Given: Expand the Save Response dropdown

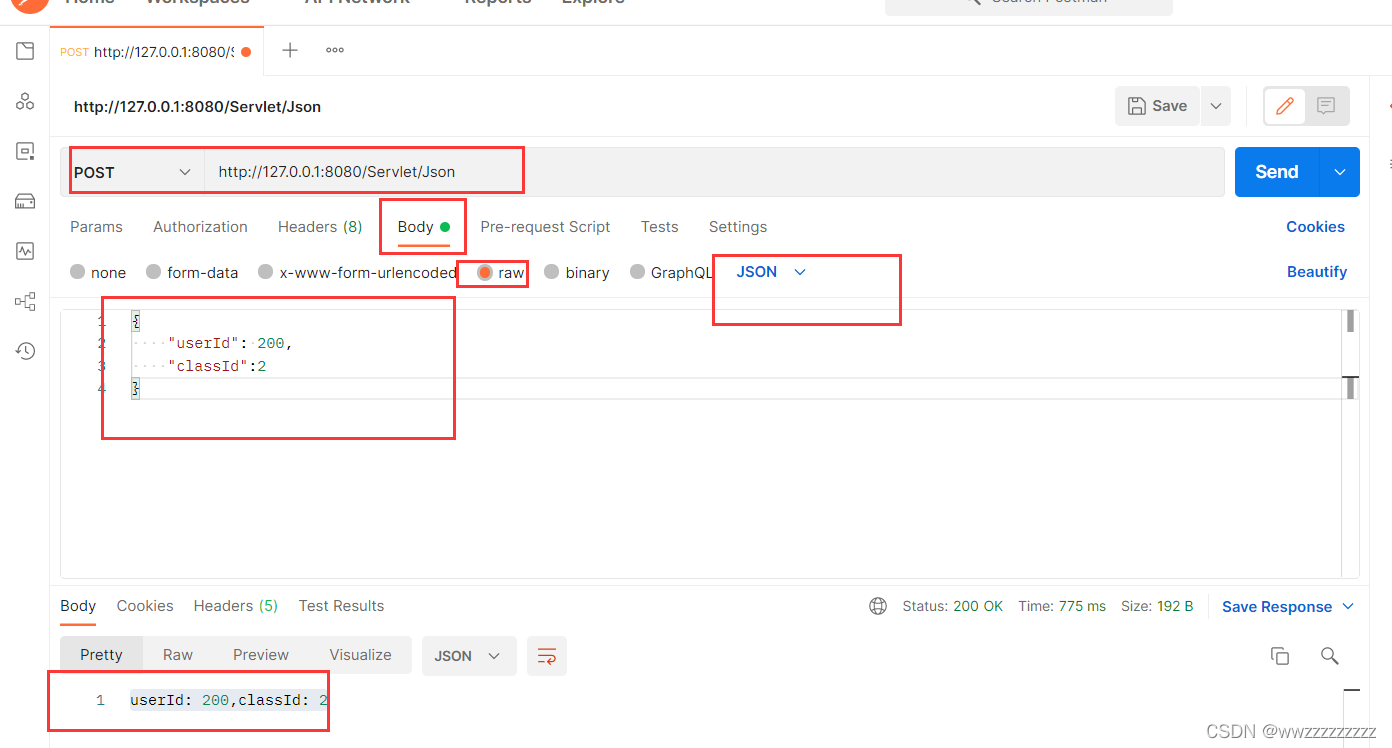Looking at the screenshot, I should tap(1347, 606).
